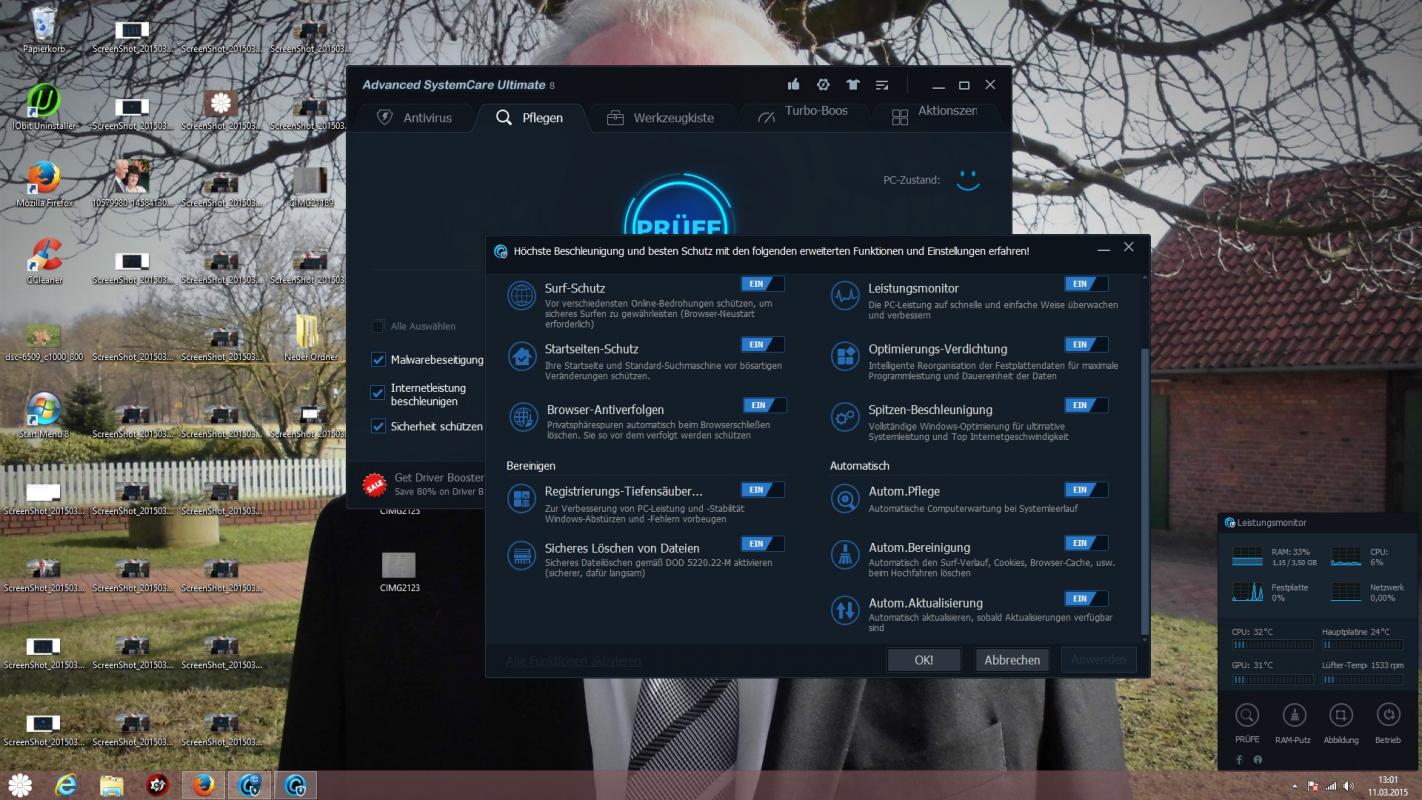1422x800 pixels.
Task: Click the OK! button
Action: click(924, 660)
